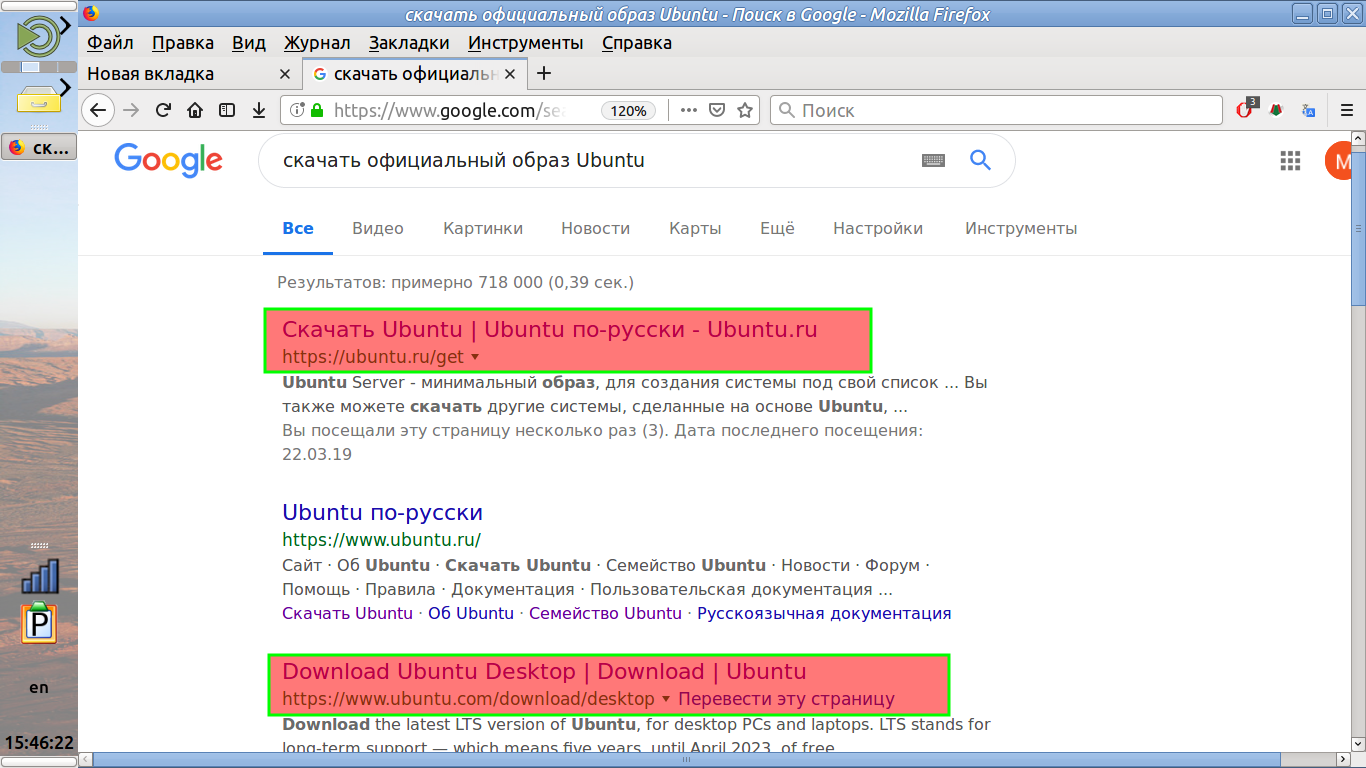1366x768 pixels.
Task: Open the 'Скачать Ubuntu' sitelink
Action: [347, 614]
